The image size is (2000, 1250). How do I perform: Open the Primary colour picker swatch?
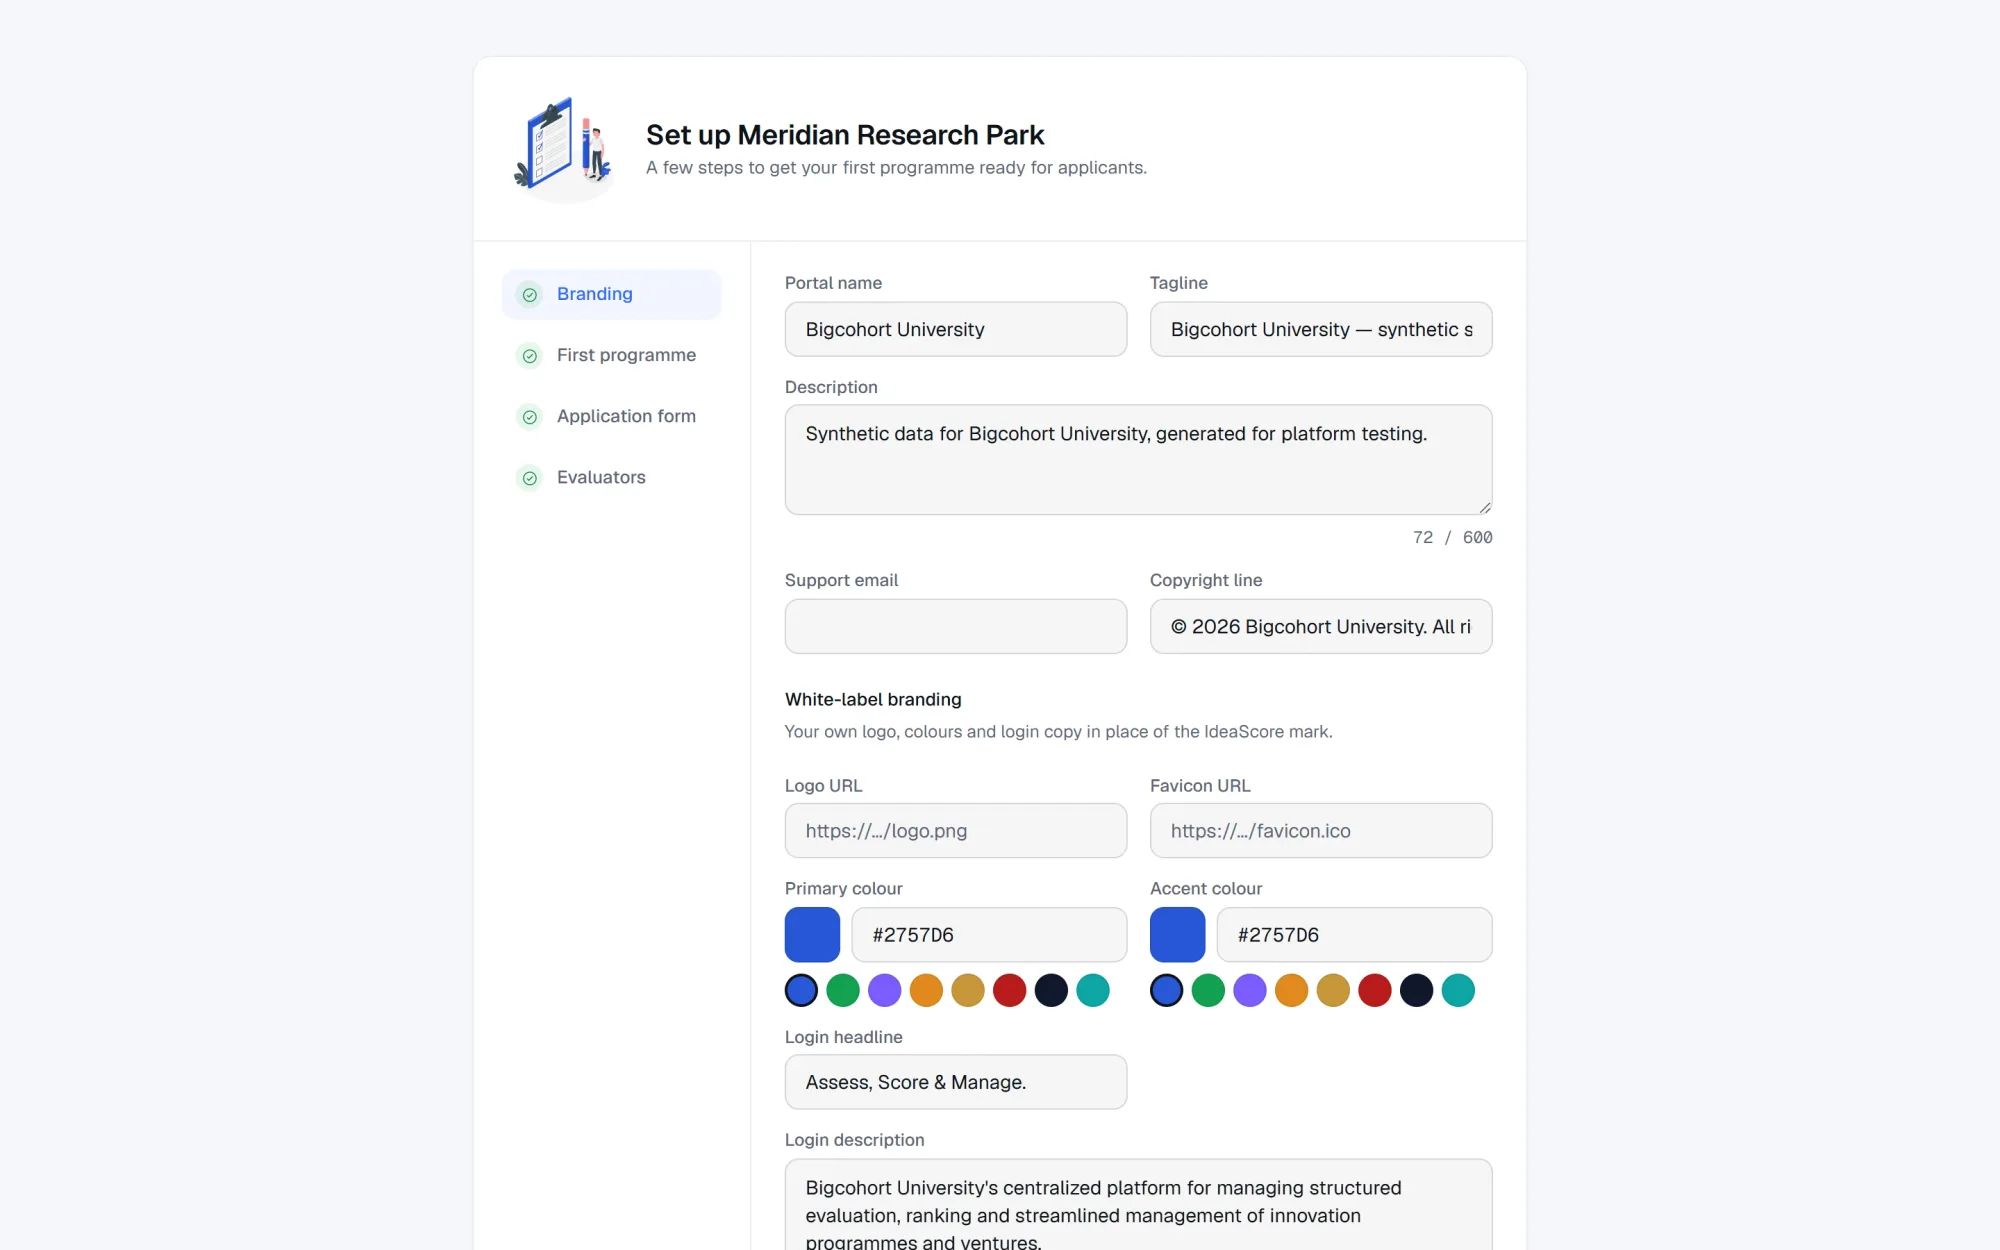click(x=812, y=935)
